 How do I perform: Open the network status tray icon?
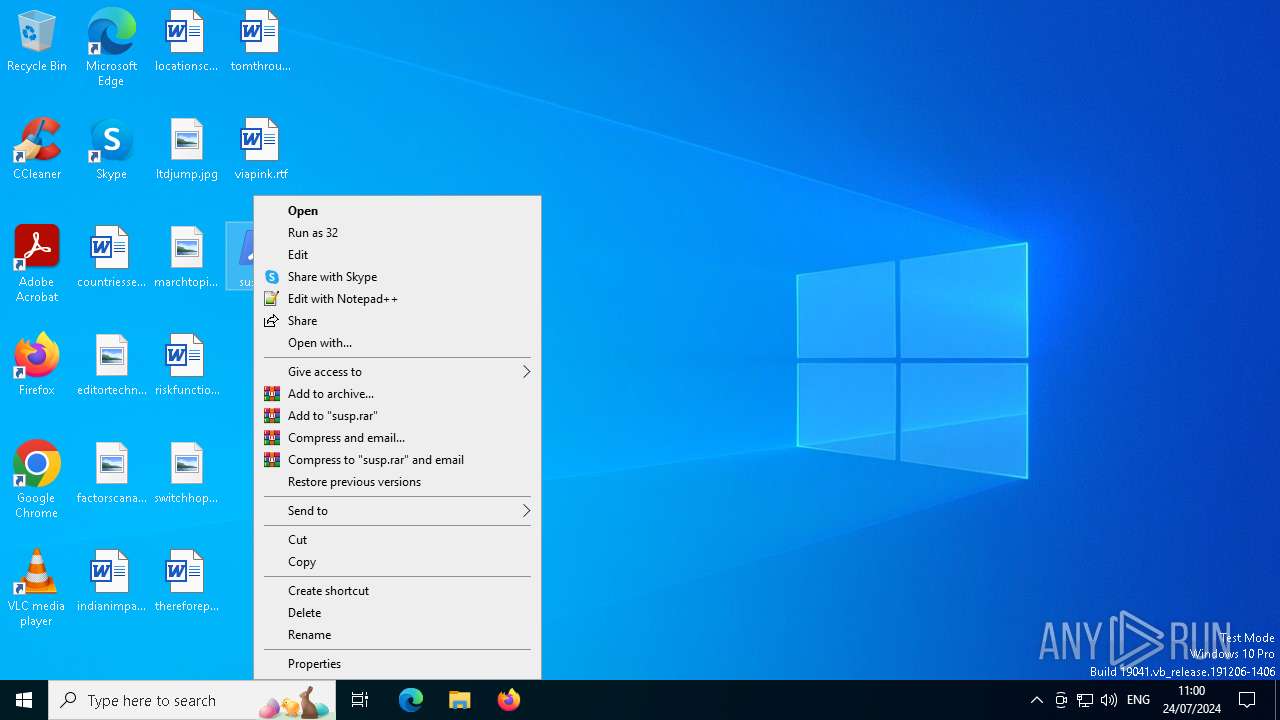pos(1085,700)
